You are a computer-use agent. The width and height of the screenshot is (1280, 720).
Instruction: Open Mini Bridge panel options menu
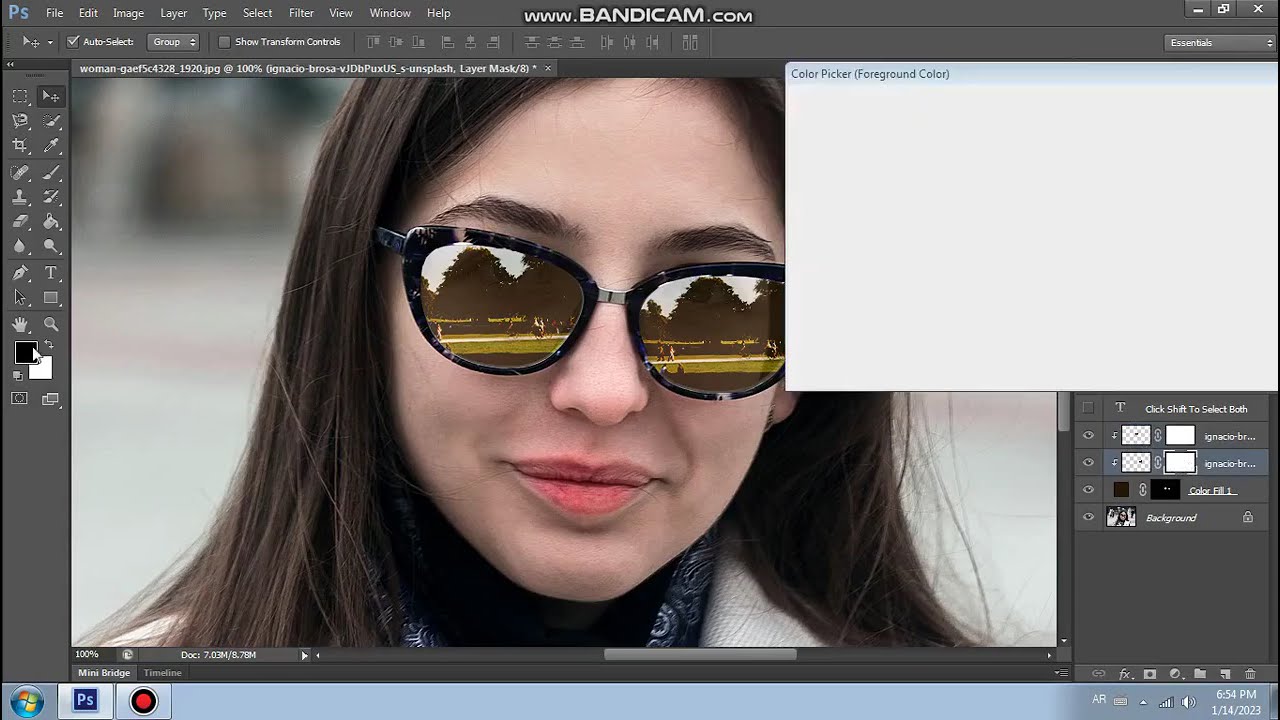pos(1061,673)
